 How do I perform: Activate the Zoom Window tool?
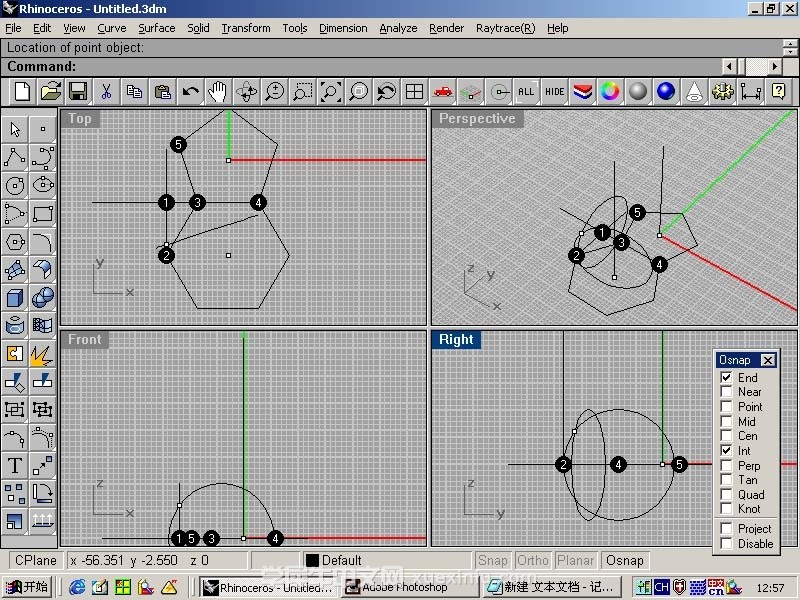coord(303,92)
